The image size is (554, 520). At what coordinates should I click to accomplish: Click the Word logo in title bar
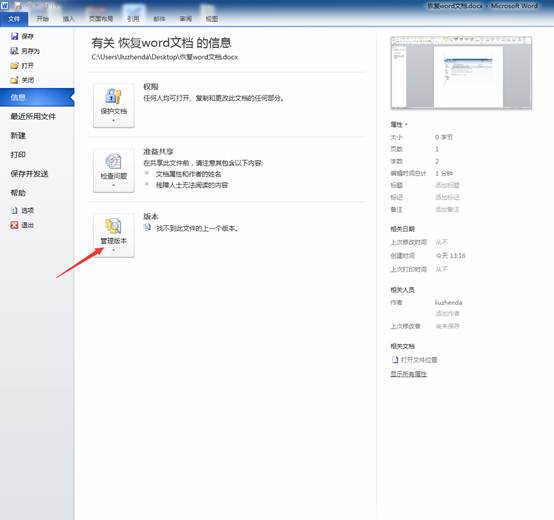click(x=5, y=5)
